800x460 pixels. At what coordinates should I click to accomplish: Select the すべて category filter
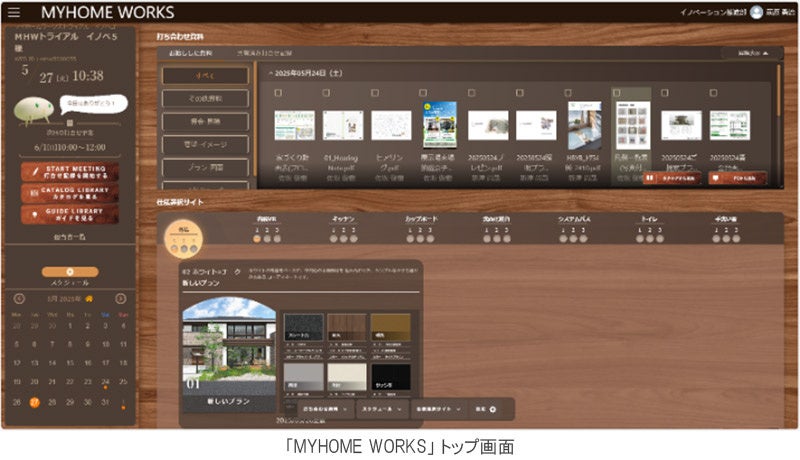(205, 76)
